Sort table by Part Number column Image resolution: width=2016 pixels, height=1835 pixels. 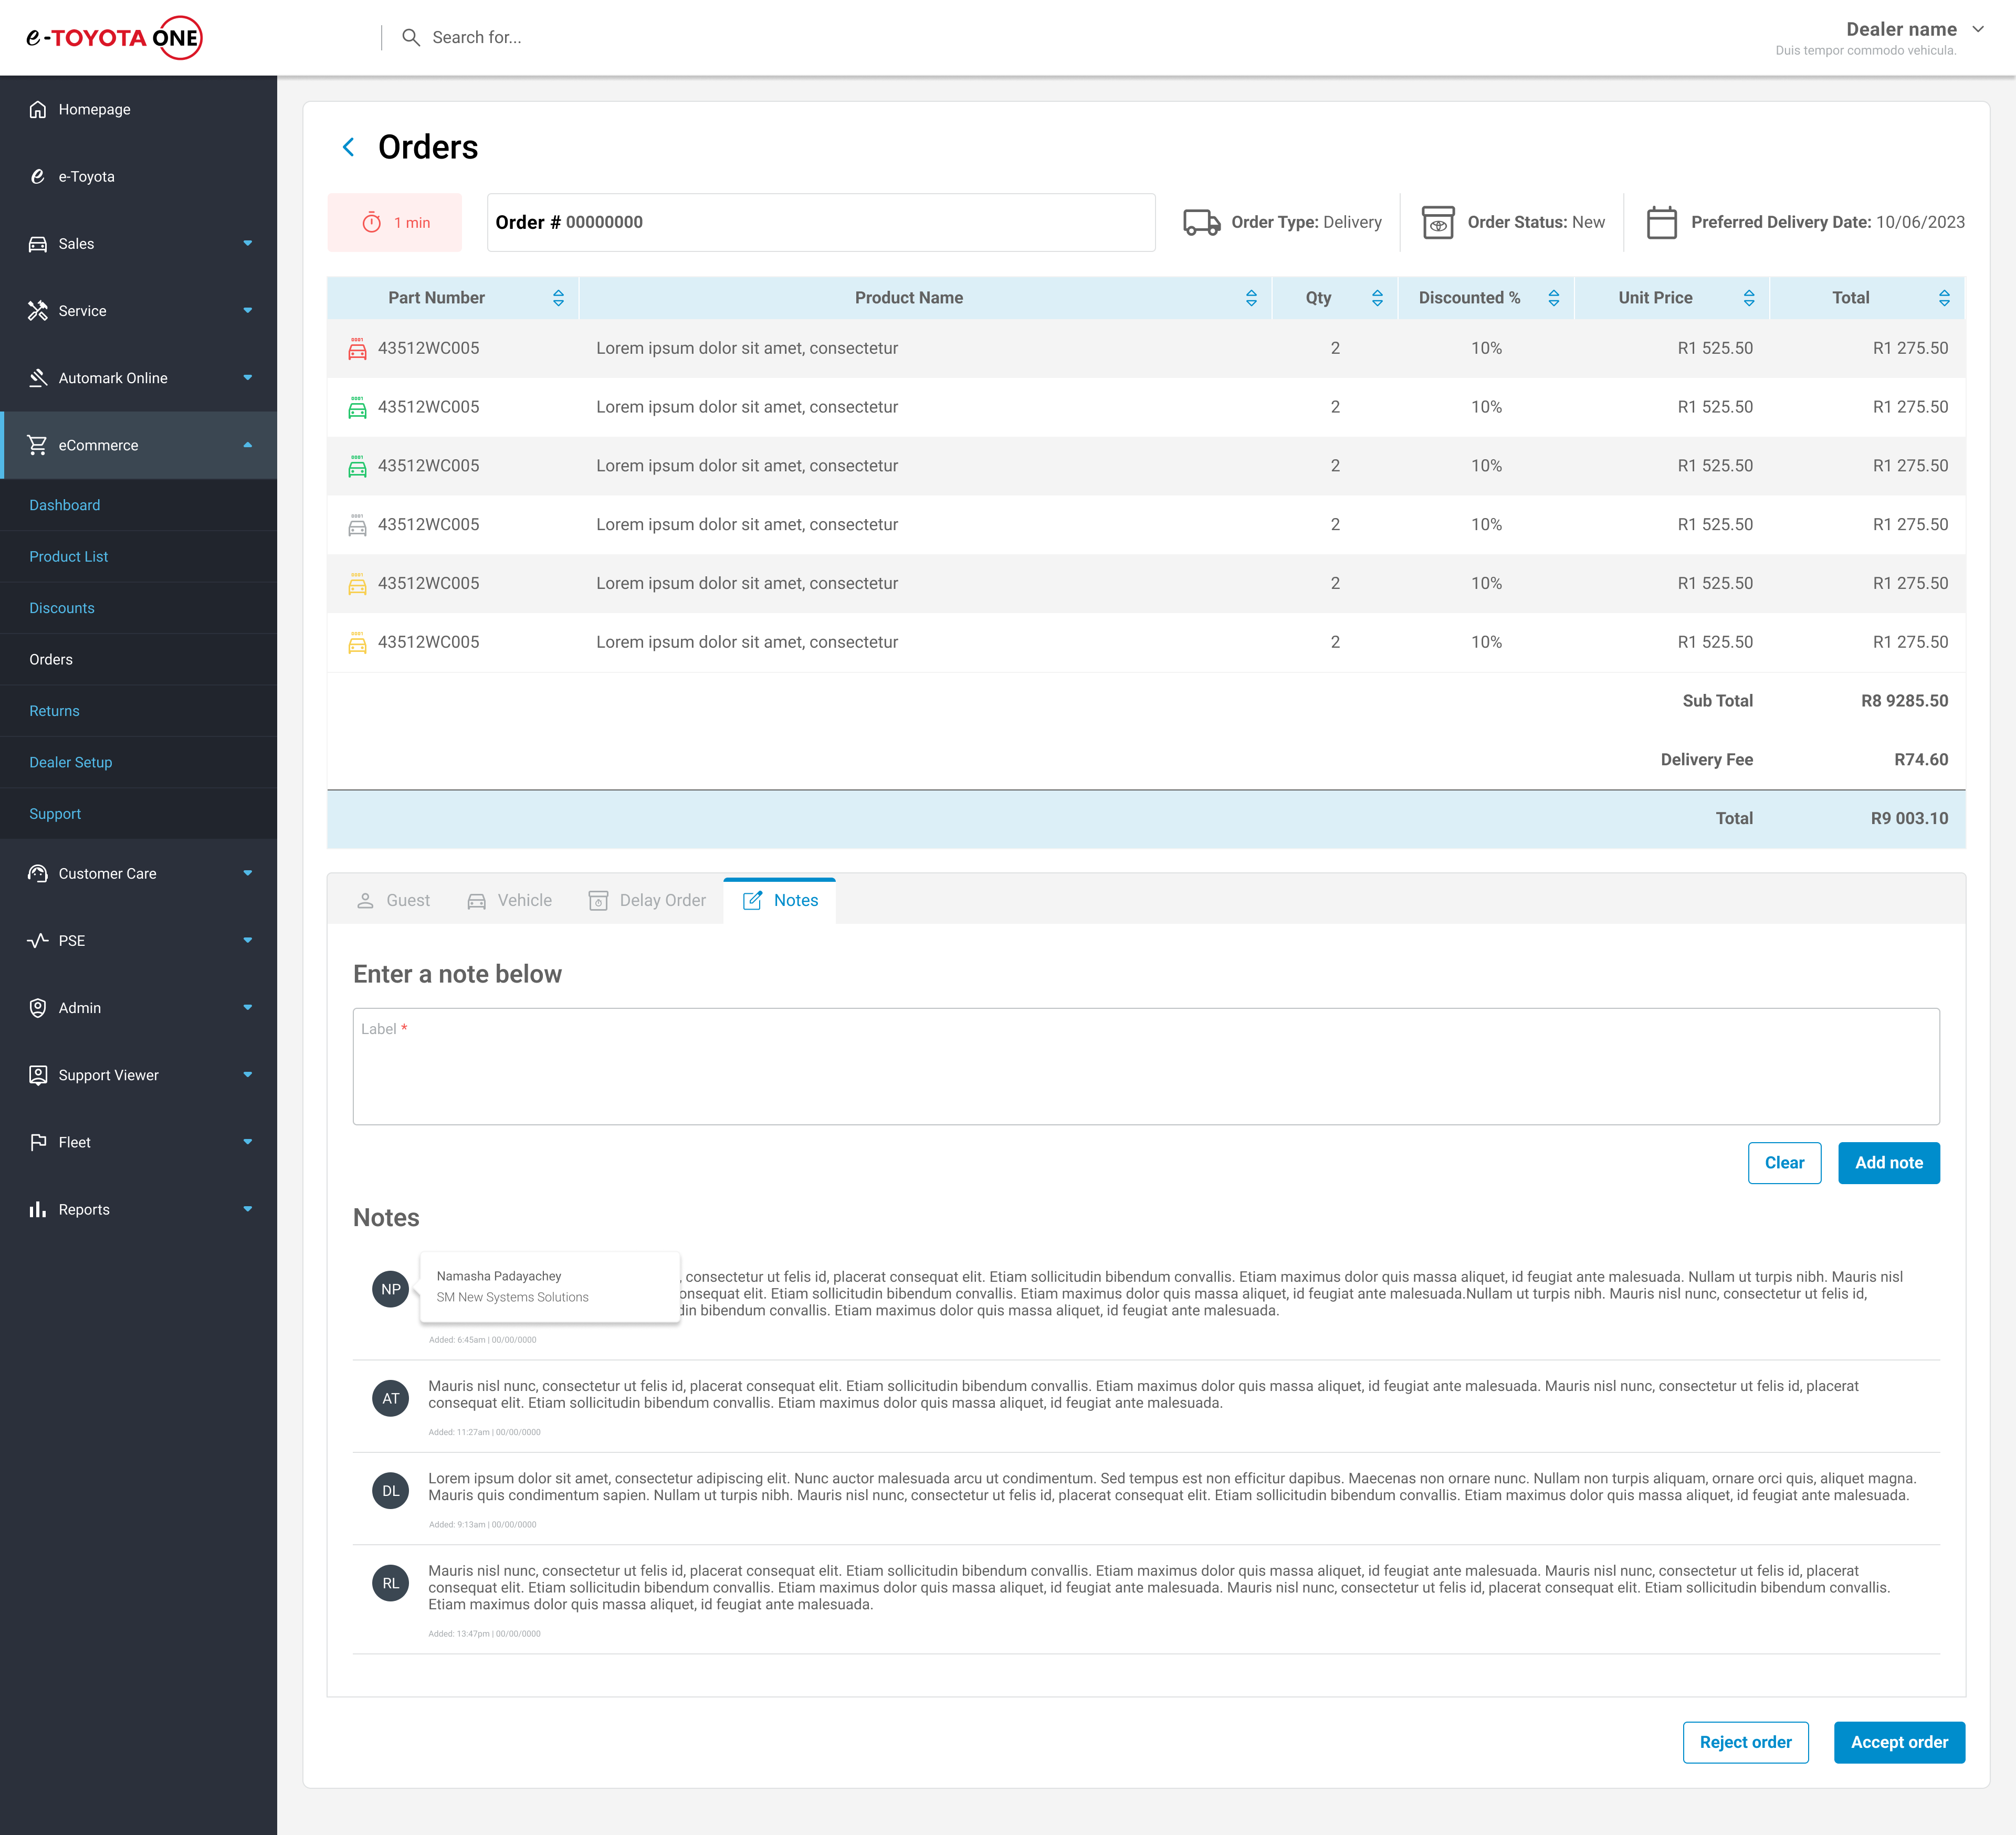click(558, 298)
